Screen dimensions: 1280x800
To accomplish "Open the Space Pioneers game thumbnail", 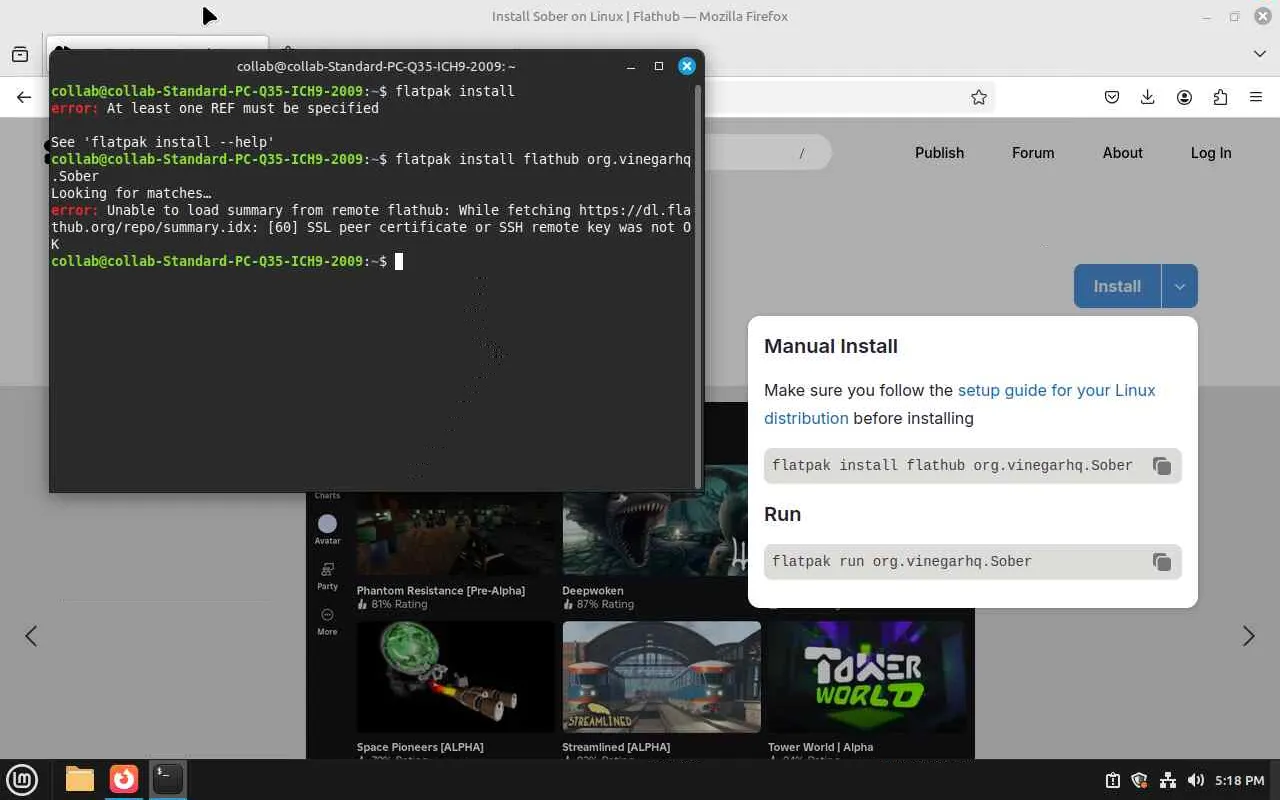I will [x=455, y=677].
